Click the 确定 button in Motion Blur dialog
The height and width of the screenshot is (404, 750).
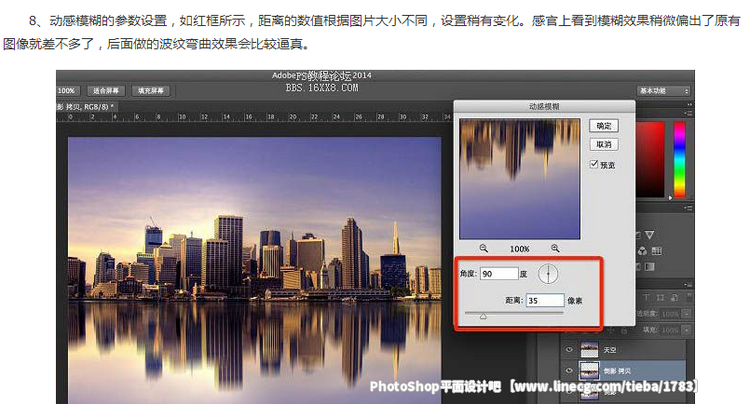click(604, 126)
